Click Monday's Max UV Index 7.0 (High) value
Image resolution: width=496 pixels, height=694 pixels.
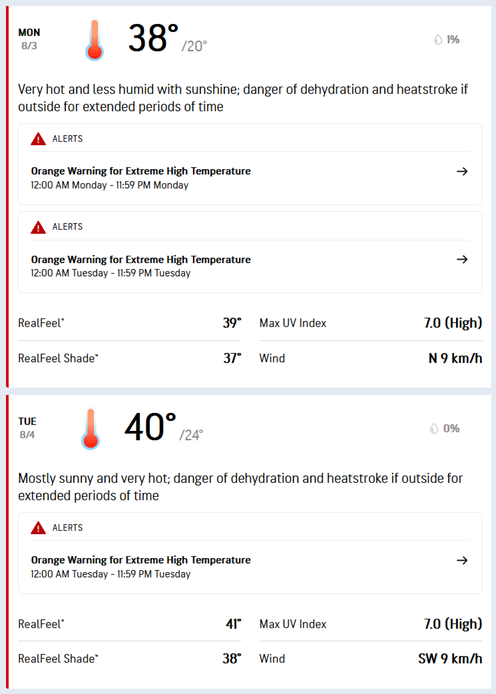tap(453, 323)
